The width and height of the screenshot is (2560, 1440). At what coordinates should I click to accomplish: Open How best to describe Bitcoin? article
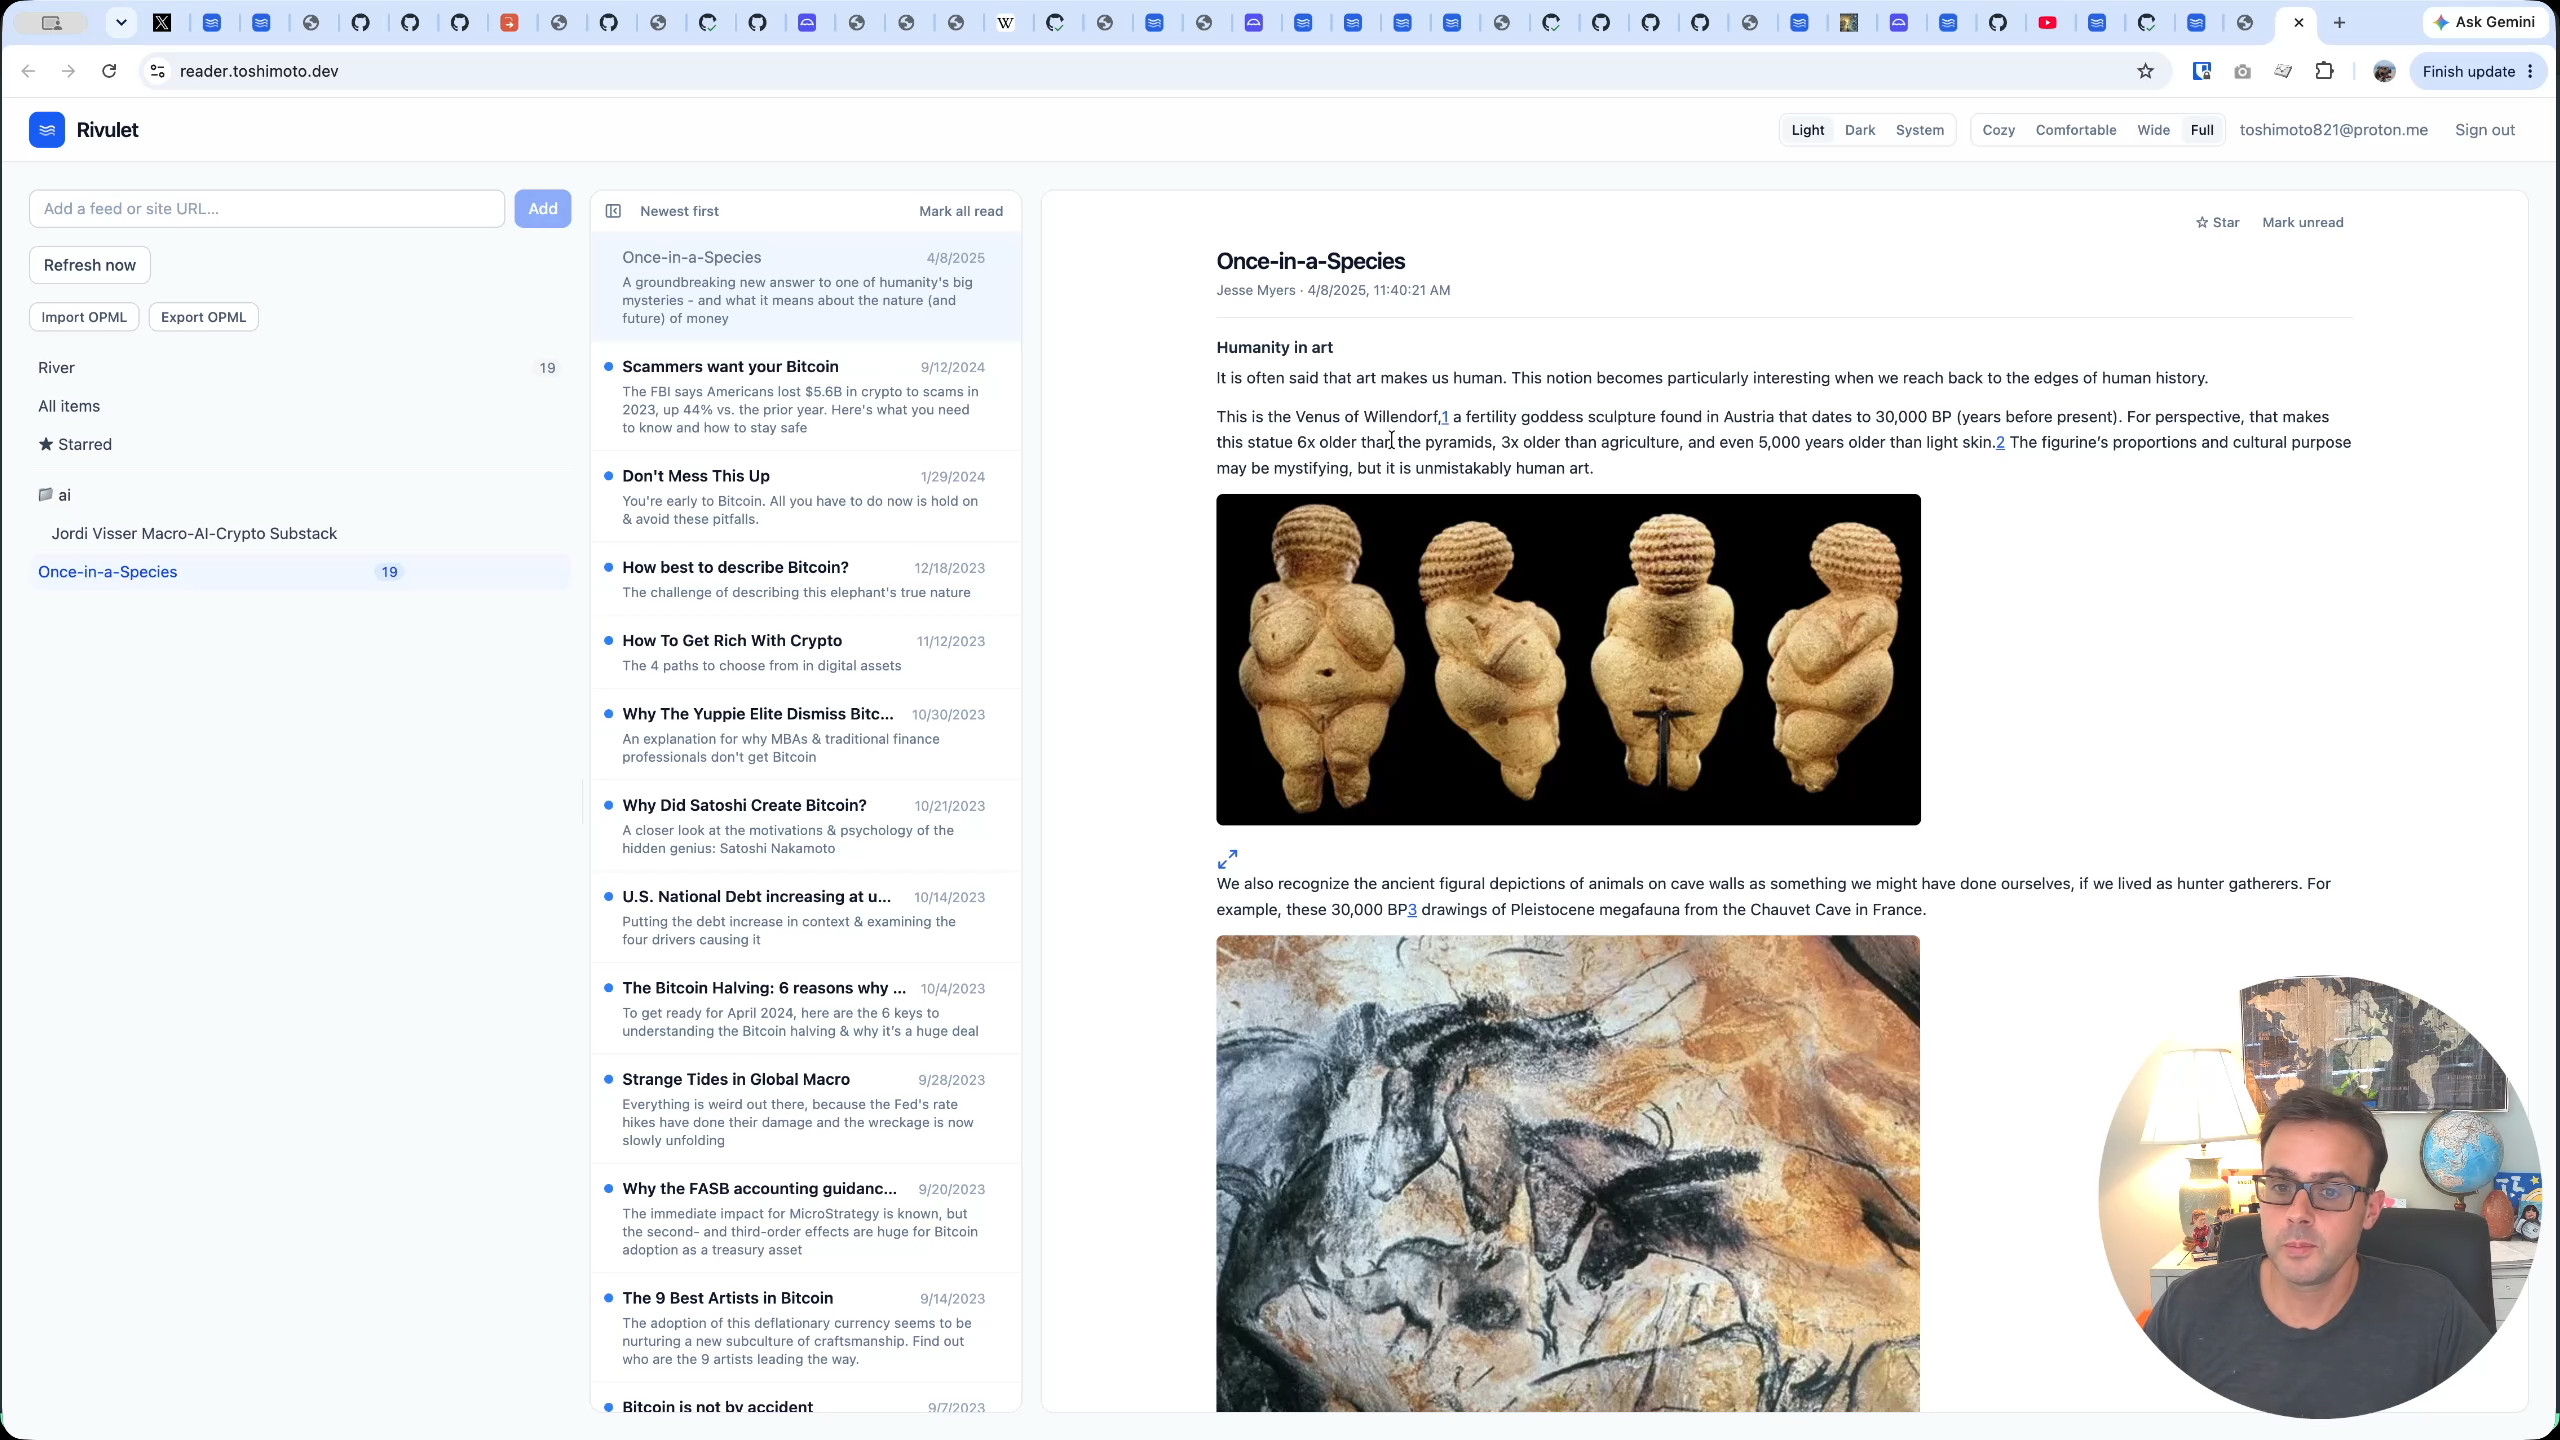(x=805, y=579)
